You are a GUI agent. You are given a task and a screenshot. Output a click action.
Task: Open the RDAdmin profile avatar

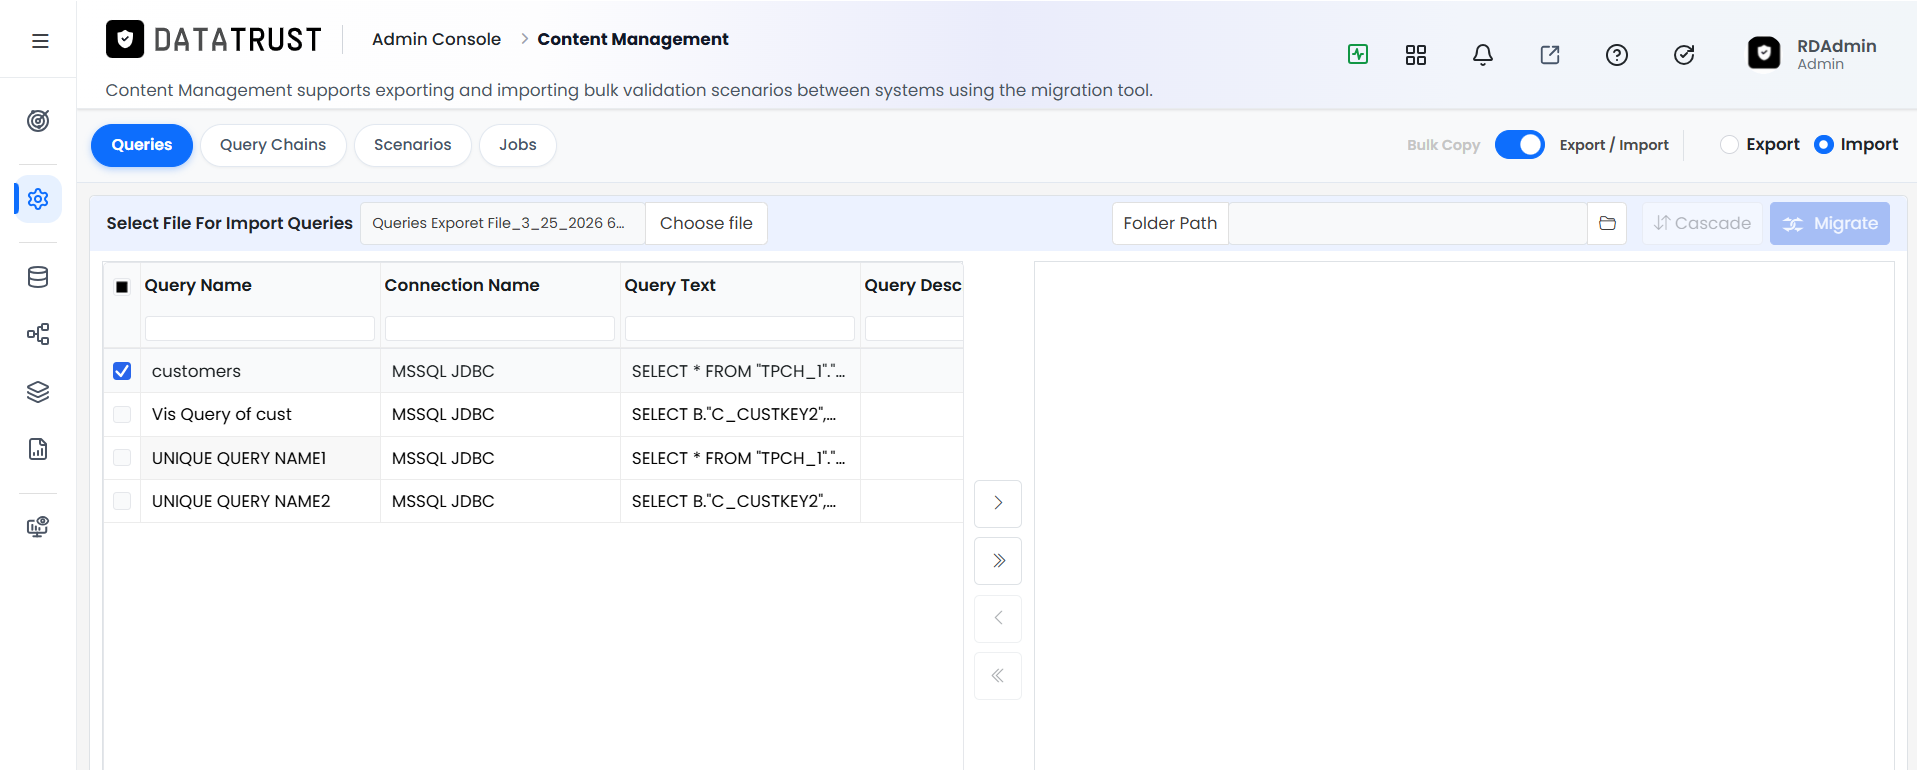tap(1764, 53)
